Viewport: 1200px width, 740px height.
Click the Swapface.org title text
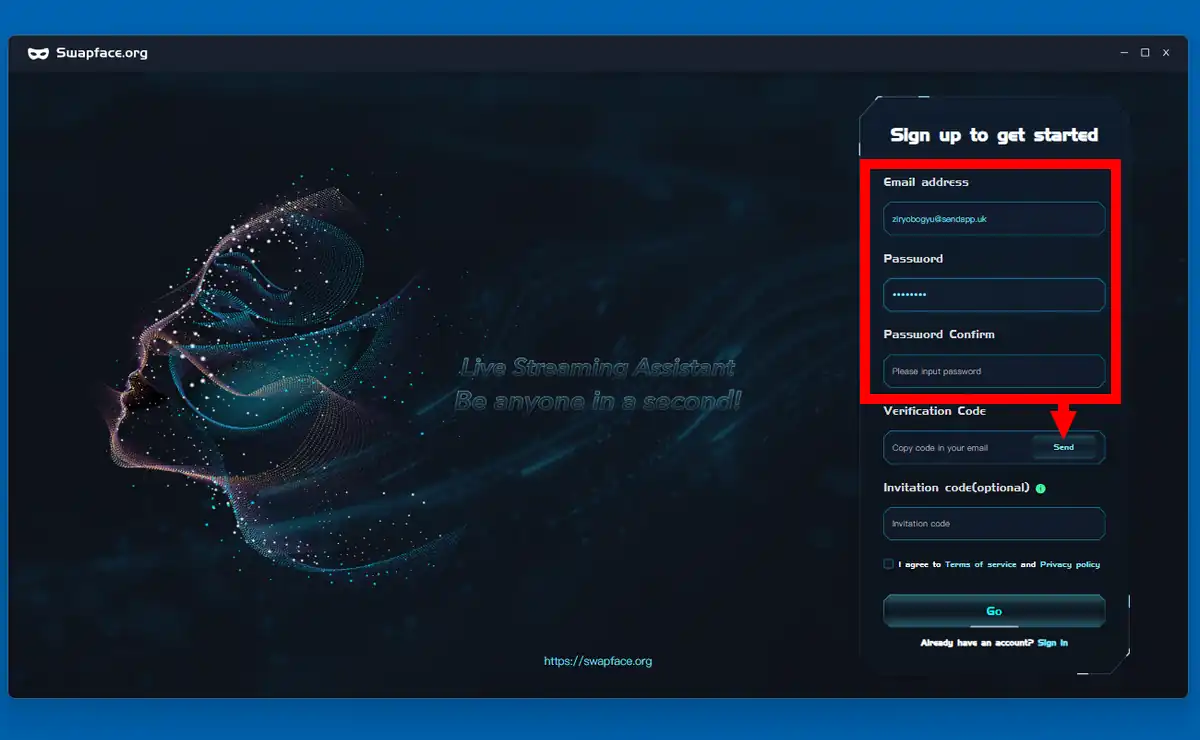tap(102, 53)
